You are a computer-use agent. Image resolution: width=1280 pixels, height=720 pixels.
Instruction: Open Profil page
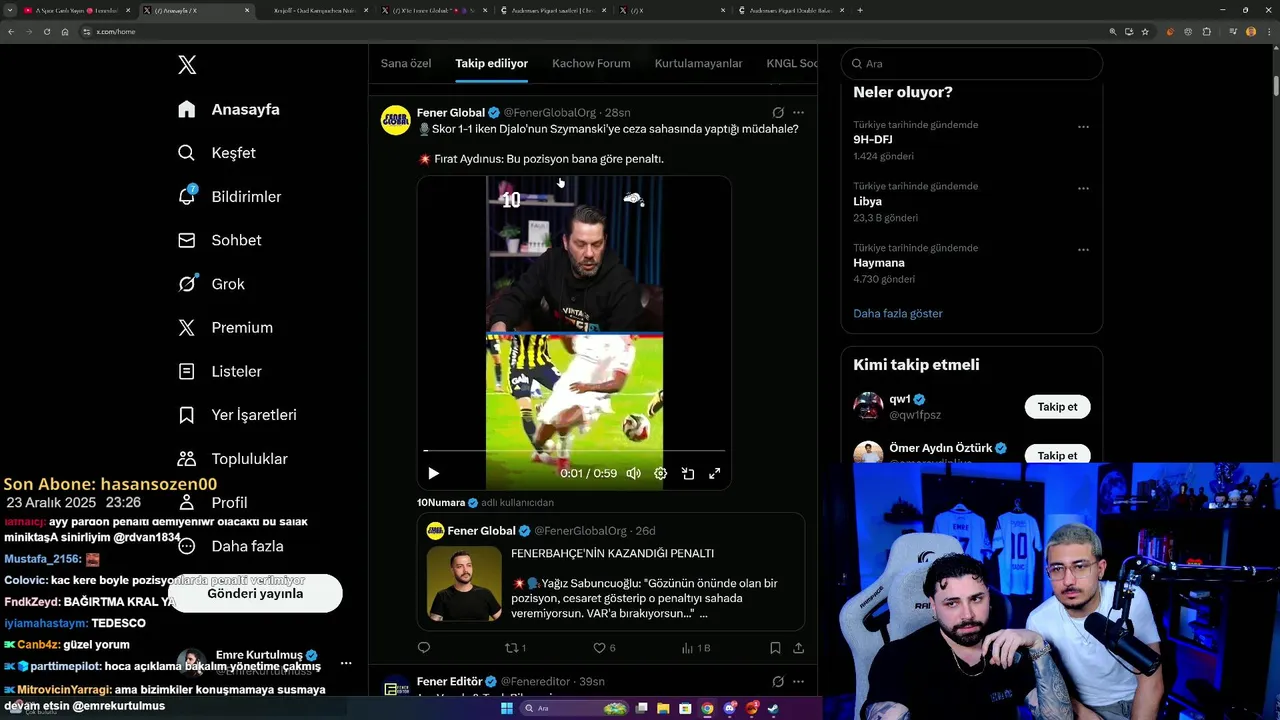[212, 502]
